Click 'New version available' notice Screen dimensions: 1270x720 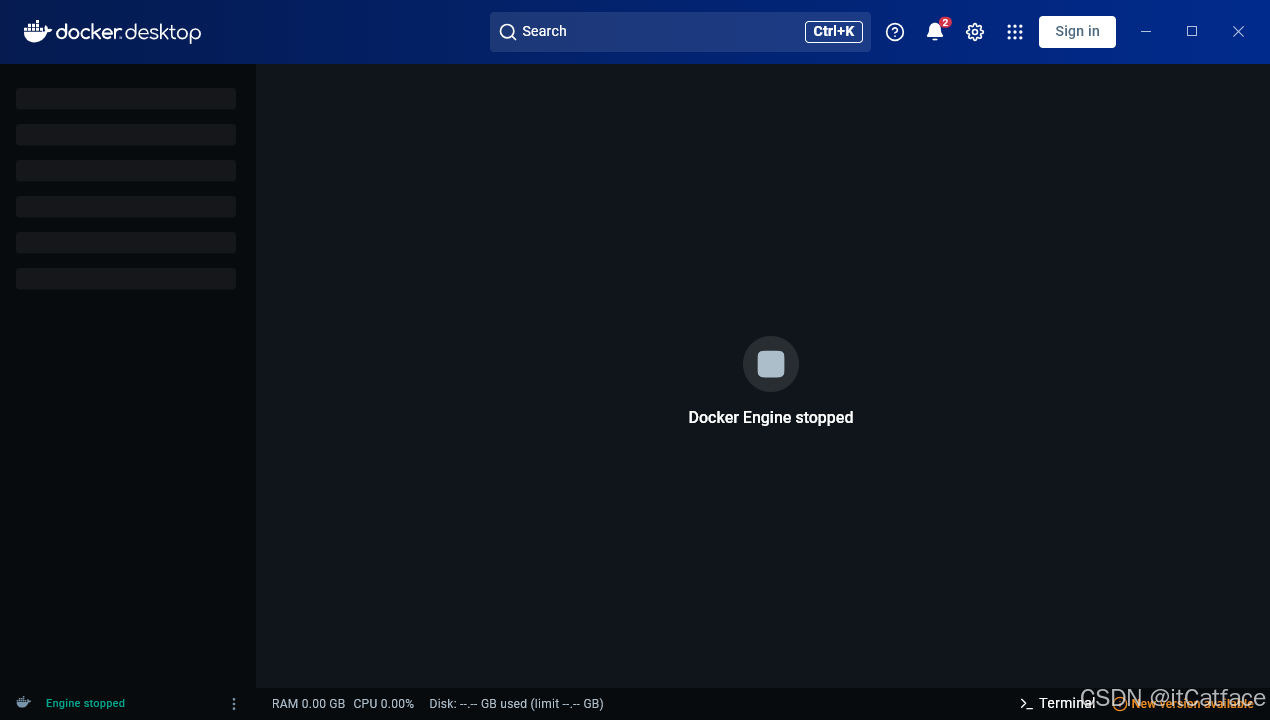point(1183,704)
